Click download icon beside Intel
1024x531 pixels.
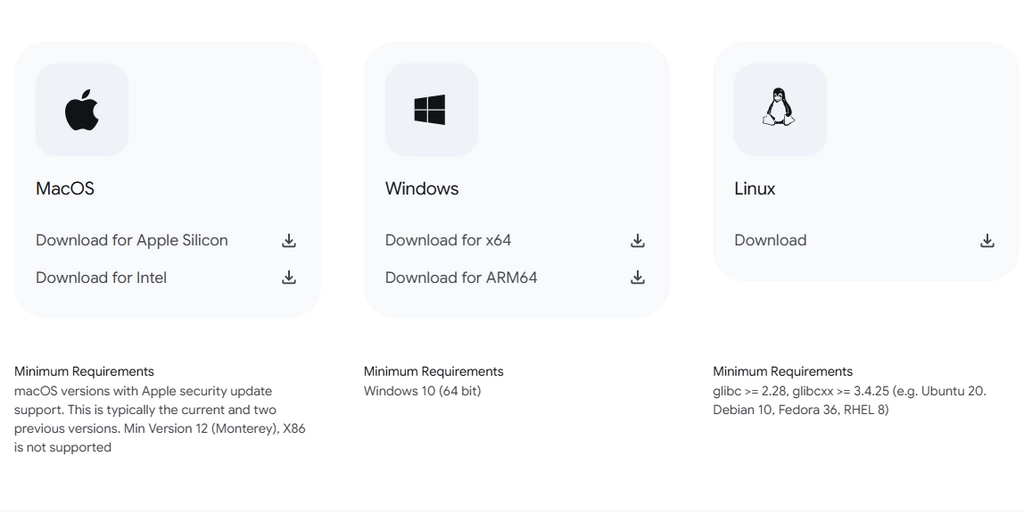tap(289, 278)
